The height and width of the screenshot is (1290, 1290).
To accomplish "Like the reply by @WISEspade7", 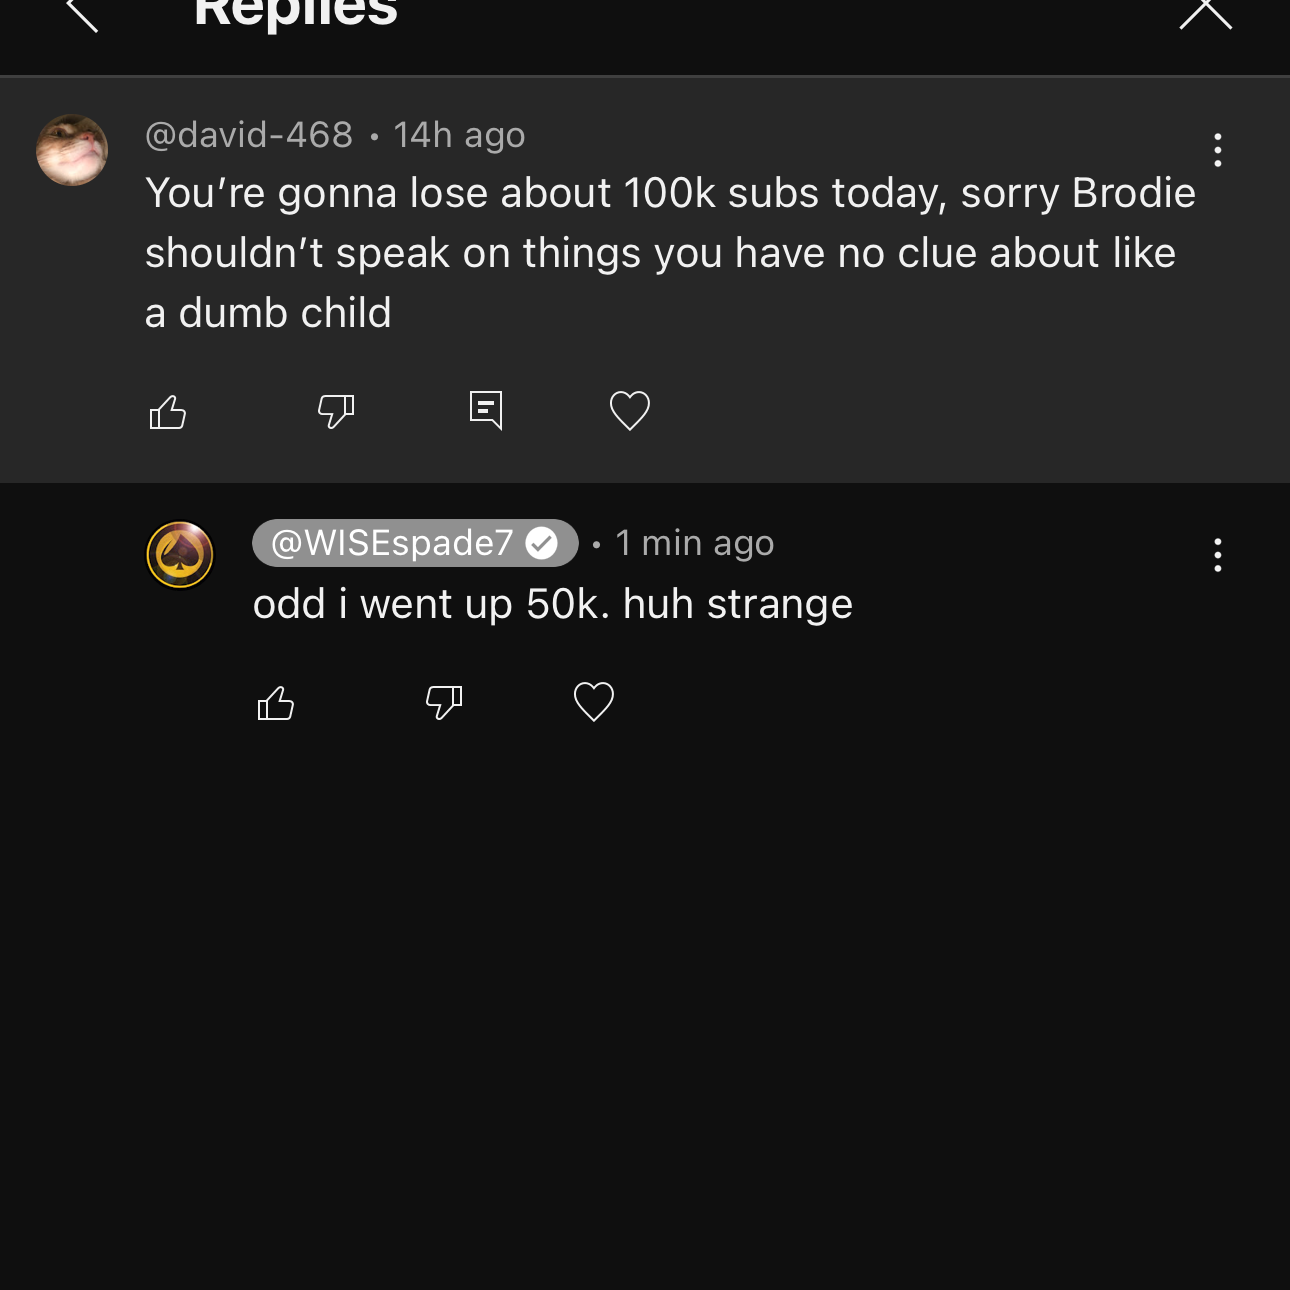I will (276, 703).
